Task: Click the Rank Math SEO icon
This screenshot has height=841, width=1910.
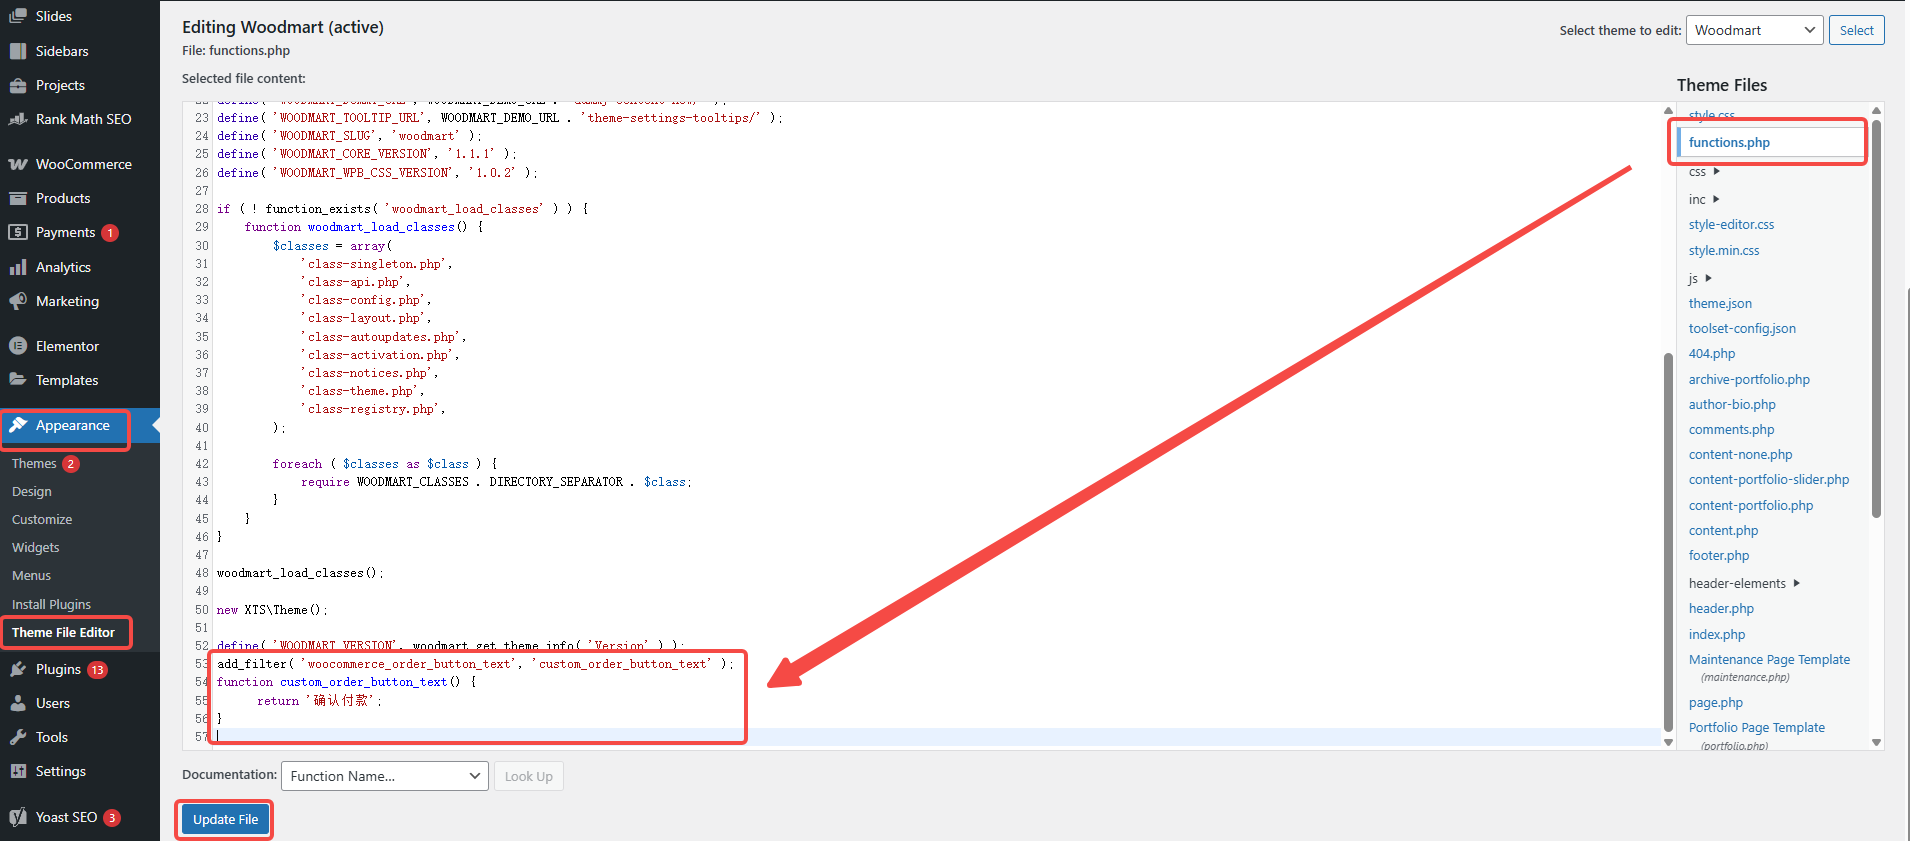Action: coord(18,119)
